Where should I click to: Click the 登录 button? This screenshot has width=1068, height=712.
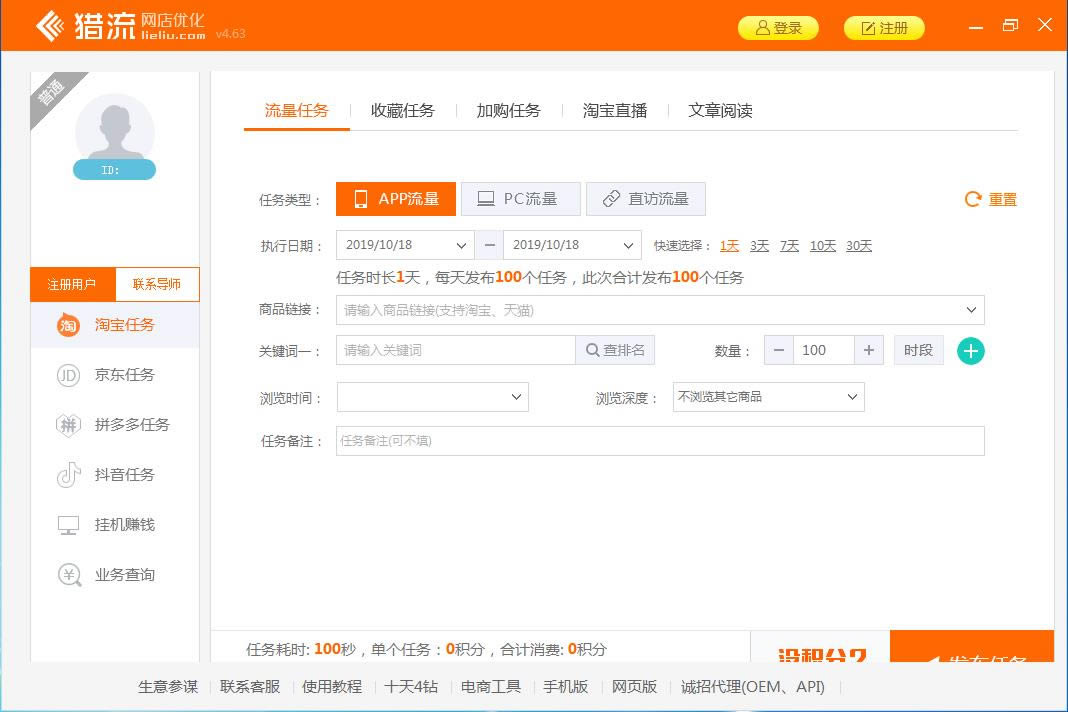(x=778, y=28)
